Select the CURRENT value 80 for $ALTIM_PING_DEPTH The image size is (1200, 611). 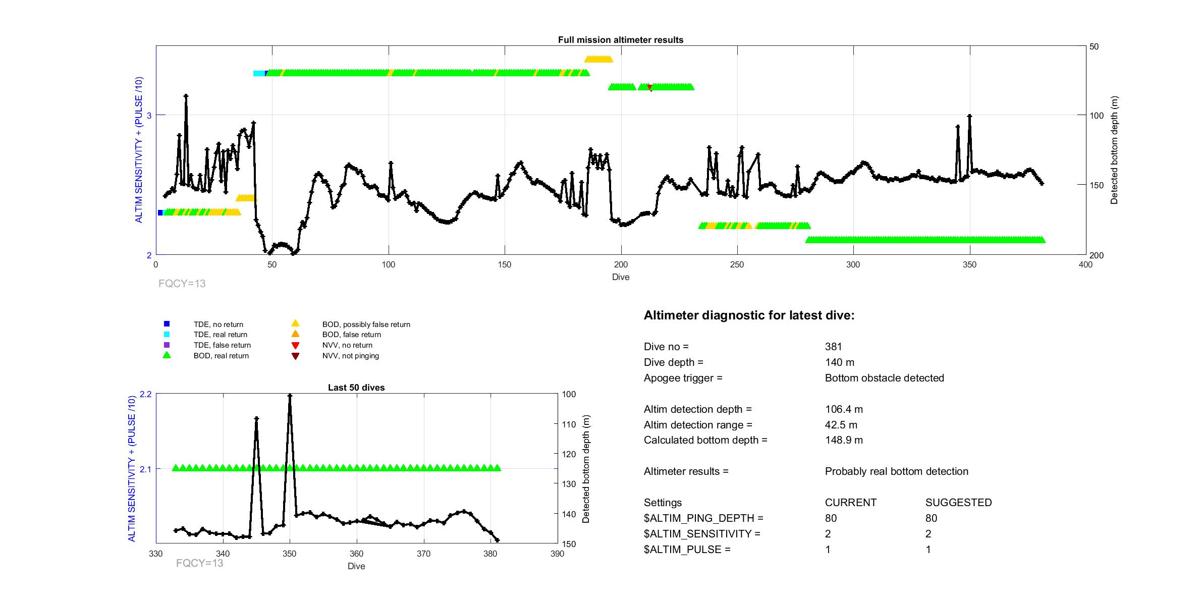(x=831, y=518)
